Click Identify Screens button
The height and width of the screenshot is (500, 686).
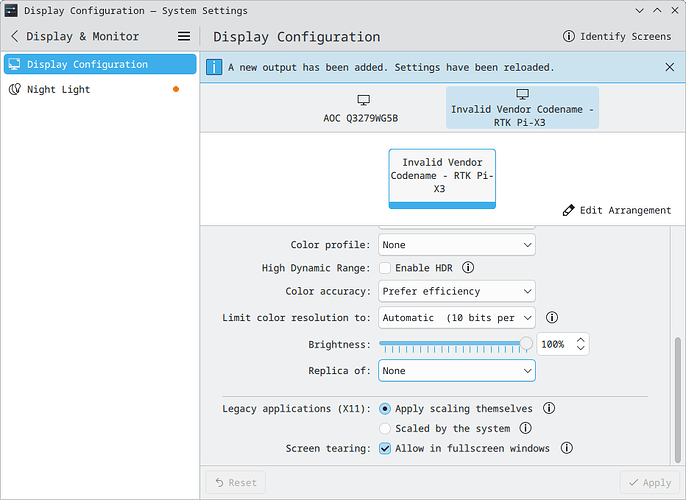[616, 36]
